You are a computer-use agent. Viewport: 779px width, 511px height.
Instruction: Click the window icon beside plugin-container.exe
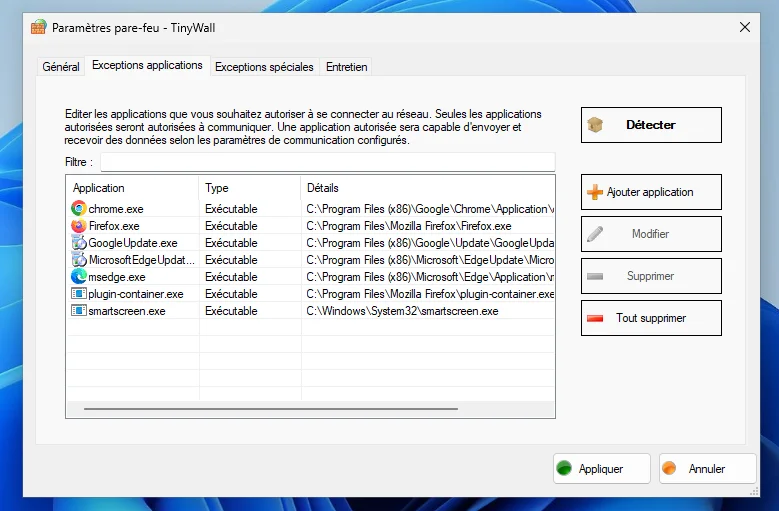pos(78,293)
